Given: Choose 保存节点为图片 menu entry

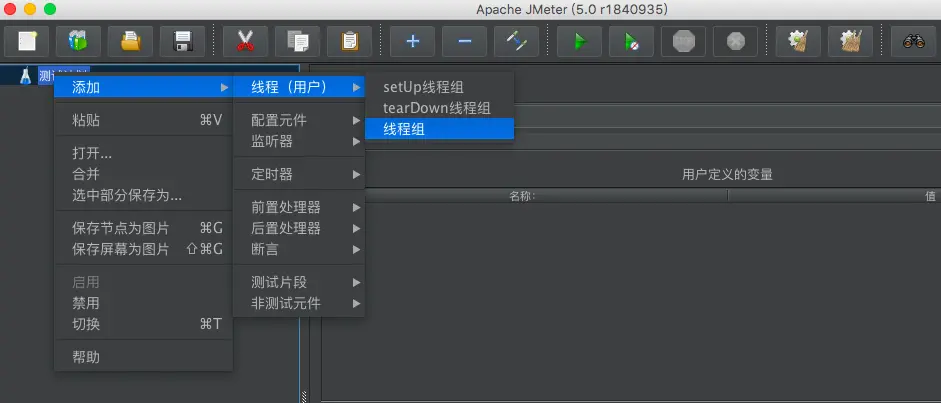Looking at the screenshot, I should click(143, 228).
